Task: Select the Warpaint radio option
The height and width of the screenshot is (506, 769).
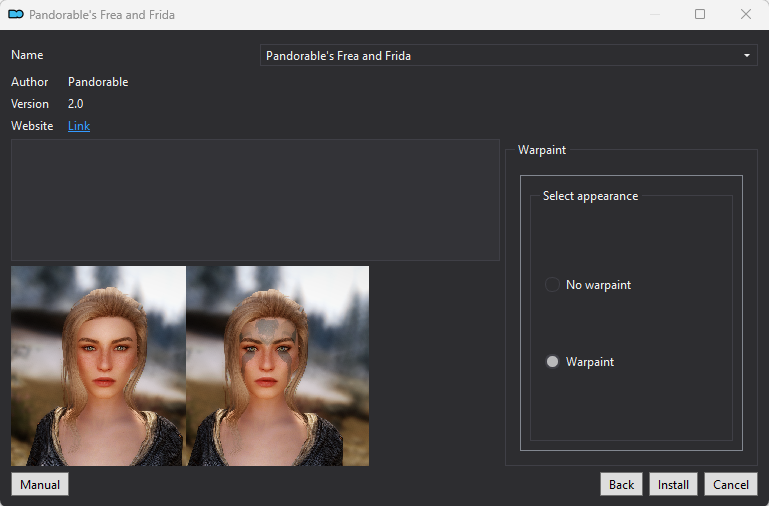Action: click(579, 362)
